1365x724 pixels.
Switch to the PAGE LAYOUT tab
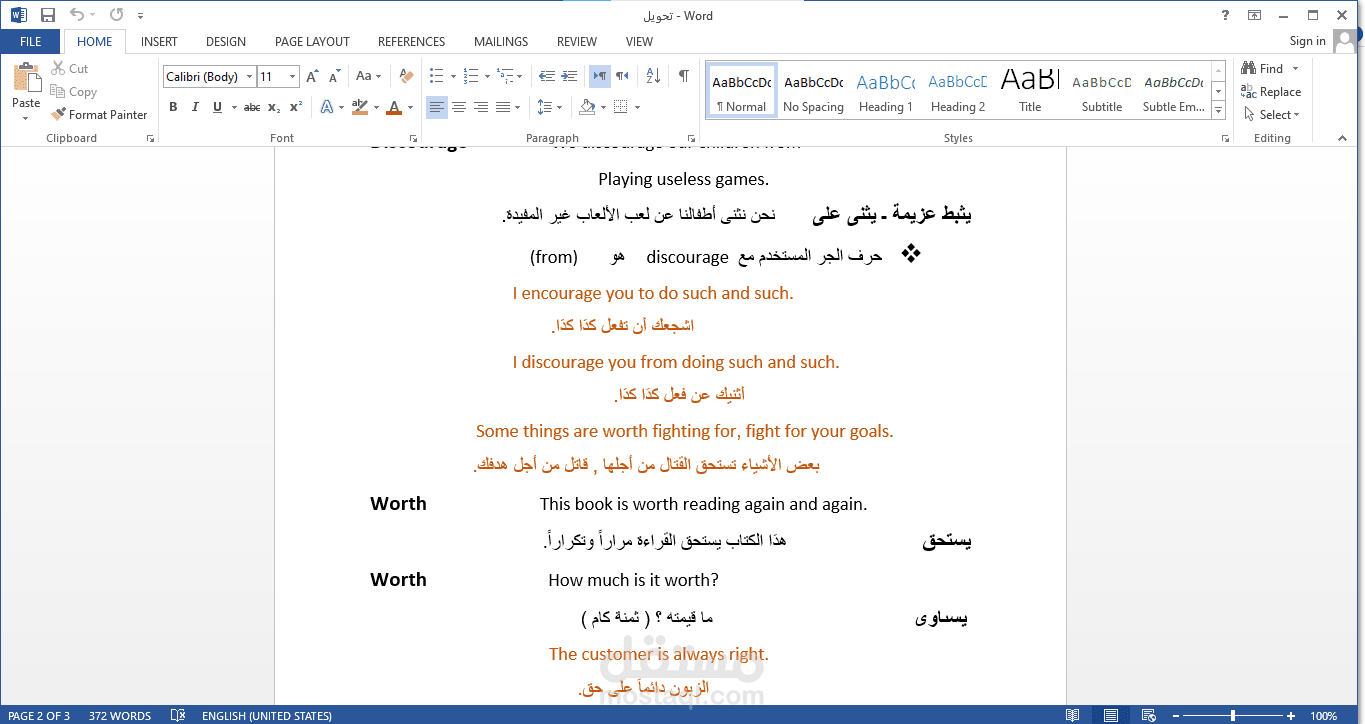(312, 42)
